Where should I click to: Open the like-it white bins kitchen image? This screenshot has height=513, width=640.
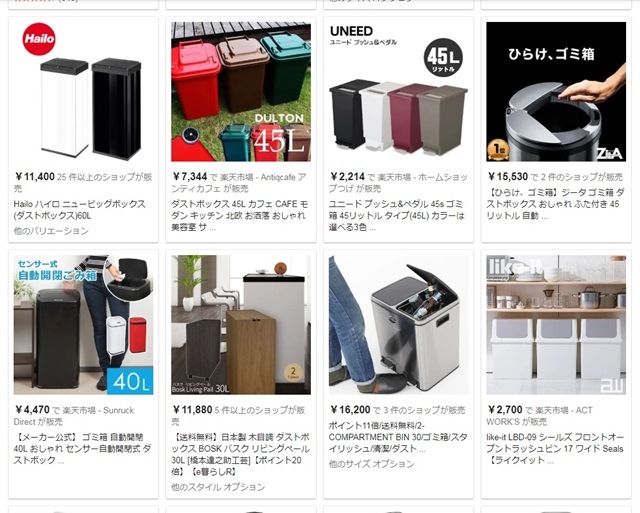[x=556, y=325]
